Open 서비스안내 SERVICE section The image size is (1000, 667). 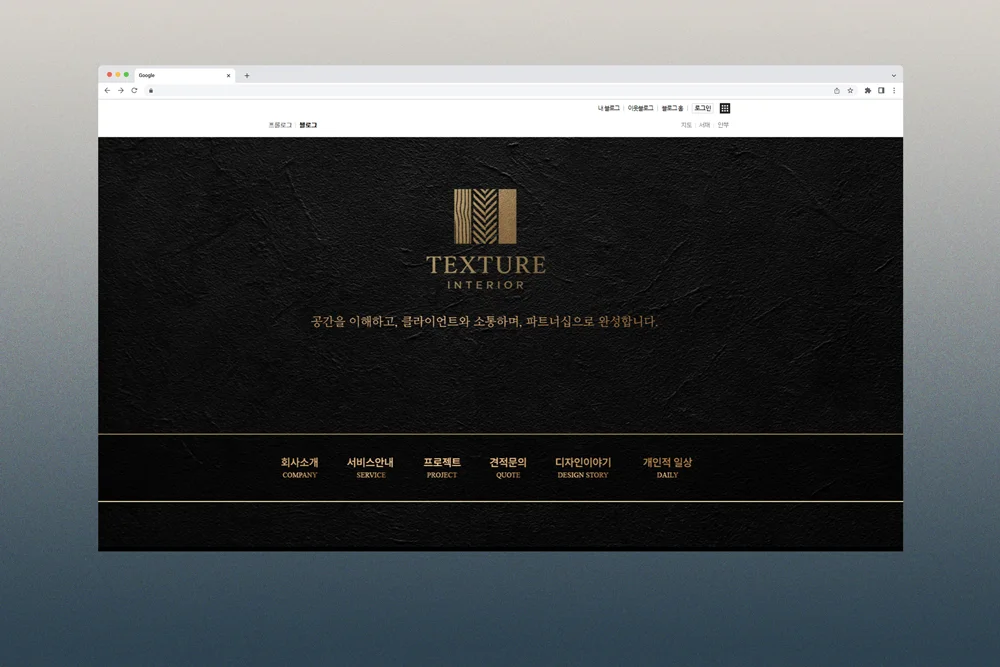click(370, 468)
